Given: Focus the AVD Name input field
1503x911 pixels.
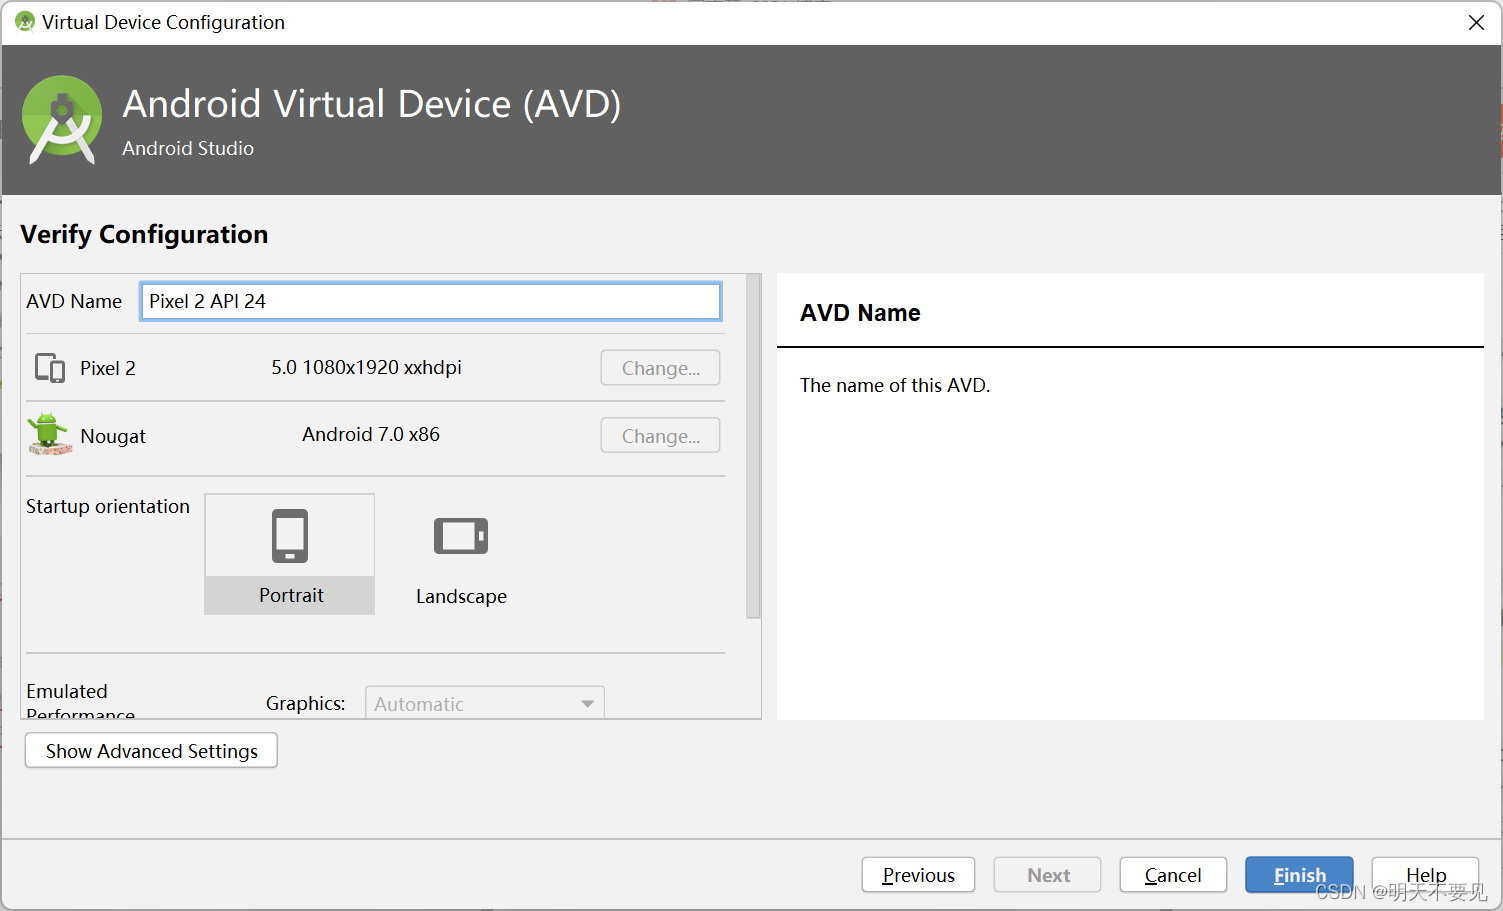Looking at the screenshot, I should pyautogui.click(x=431, y=301).
